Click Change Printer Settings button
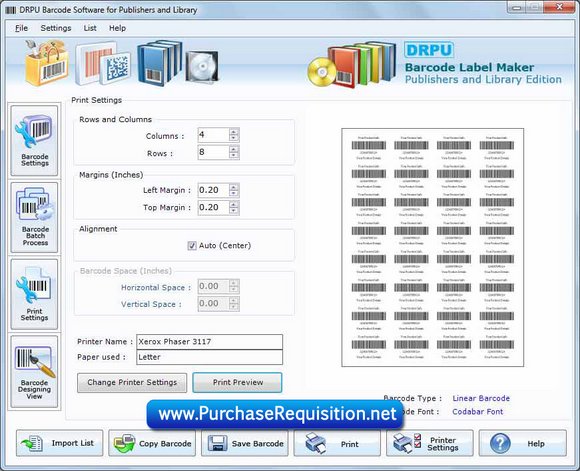 pos(132,383)
